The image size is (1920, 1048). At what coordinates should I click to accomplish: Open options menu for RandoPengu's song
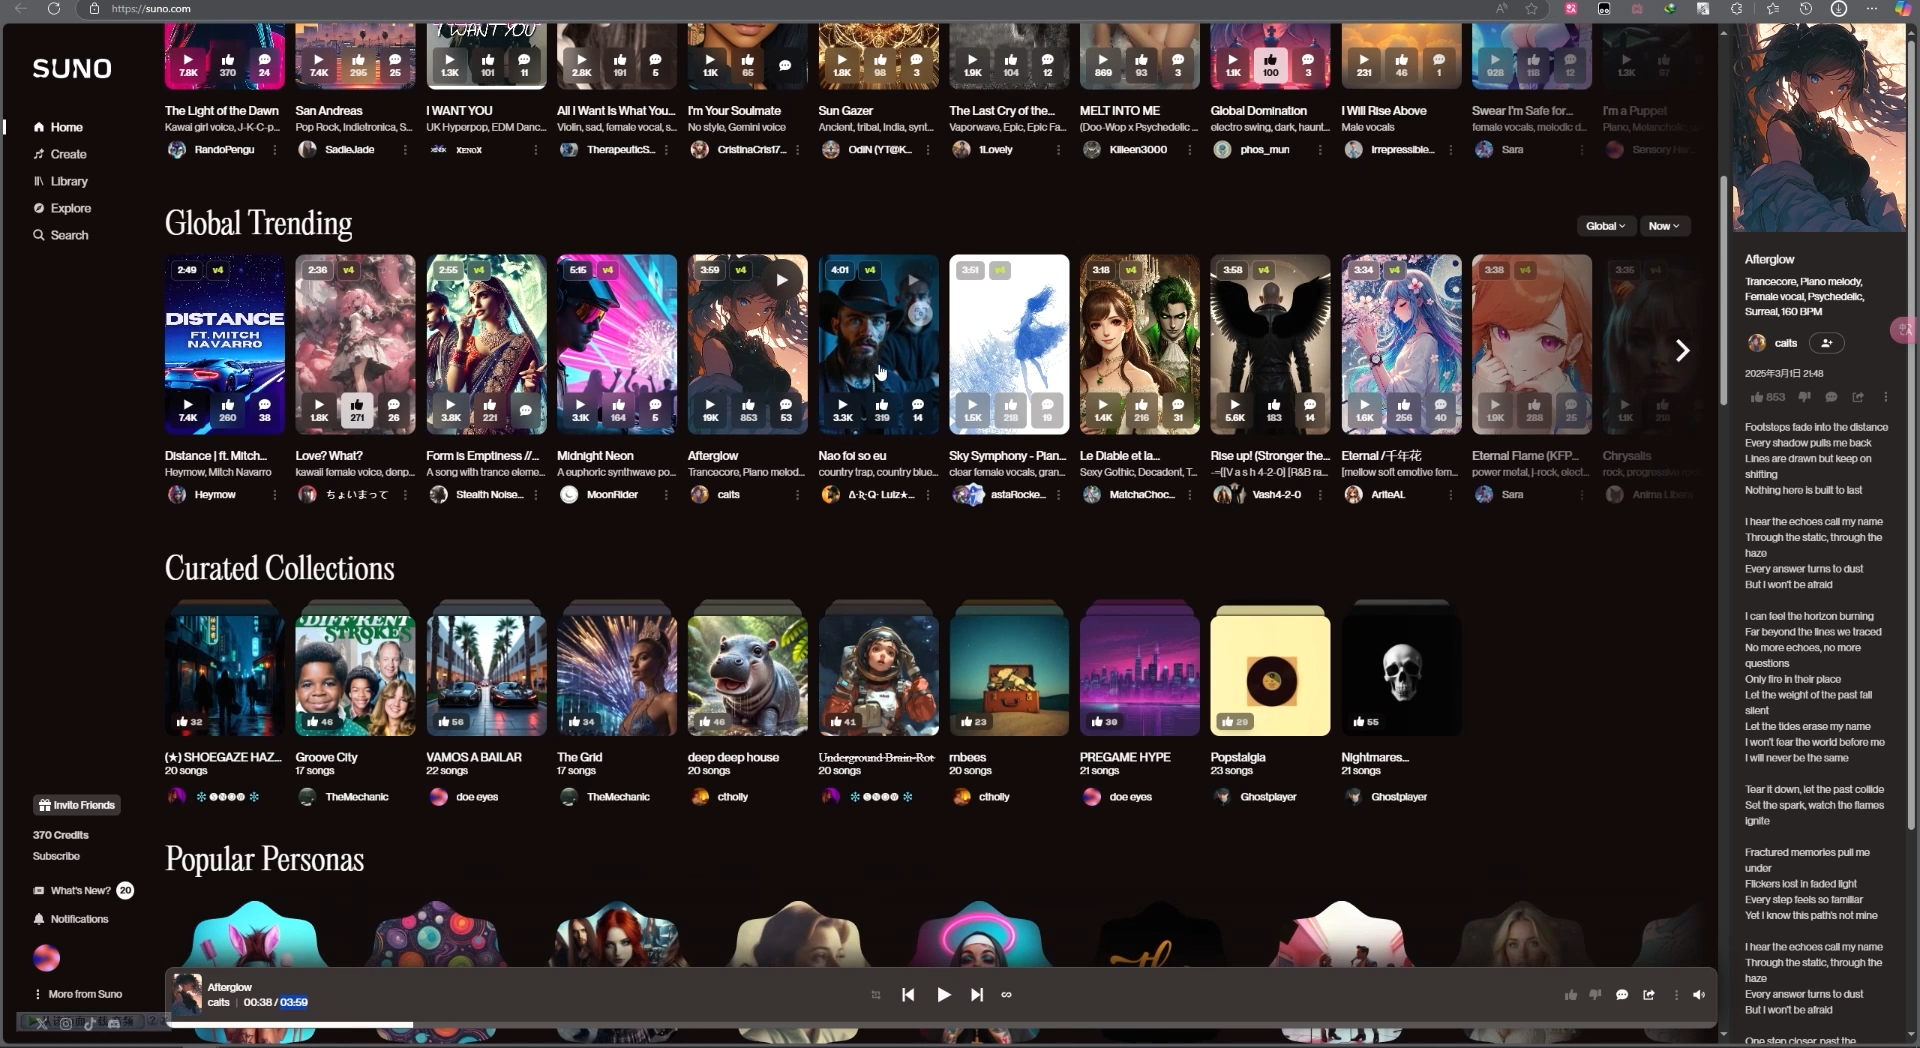(275, 150)
